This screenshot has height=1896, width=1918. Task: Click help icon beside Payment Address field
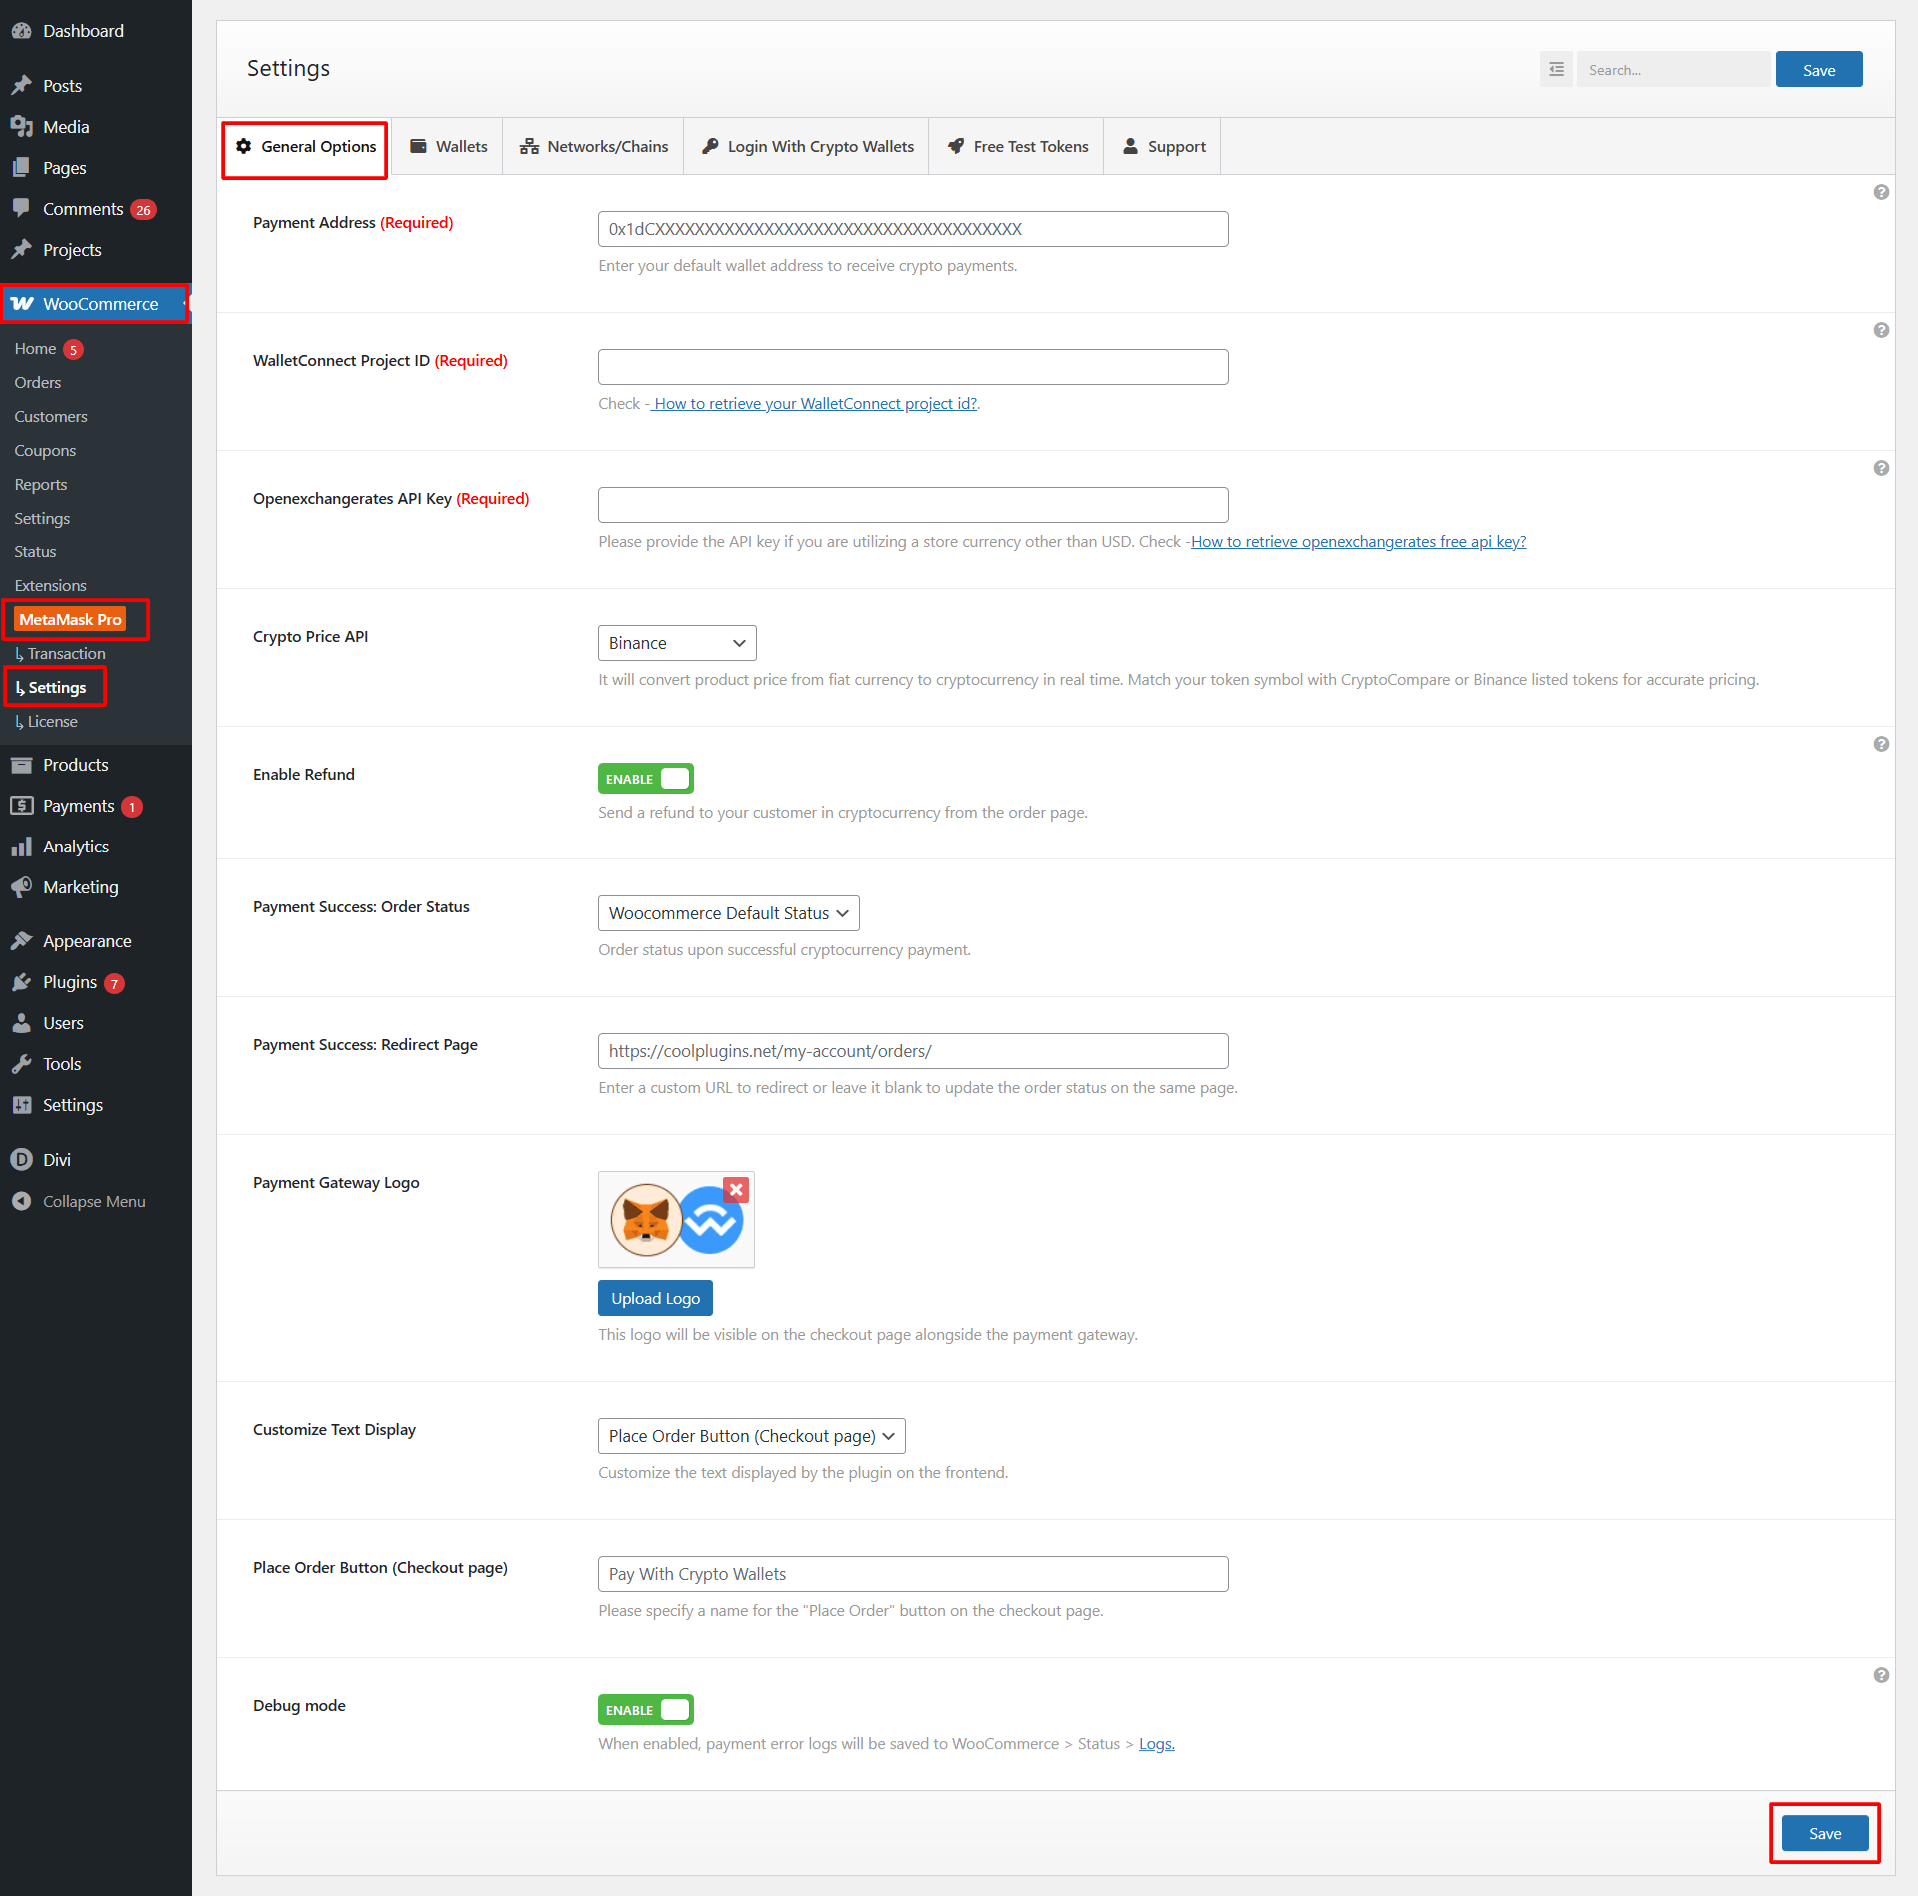[1880, 192]
